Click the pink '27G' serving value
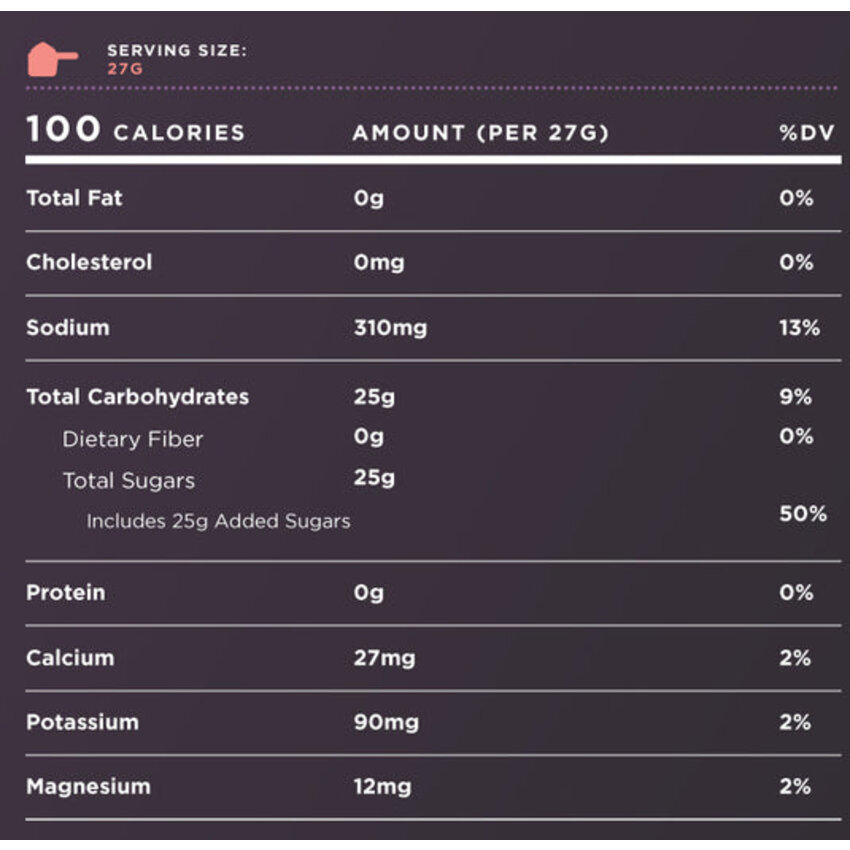Image resolution: width=850 pixels, height=850 pixels. click(x=125, y=69)
